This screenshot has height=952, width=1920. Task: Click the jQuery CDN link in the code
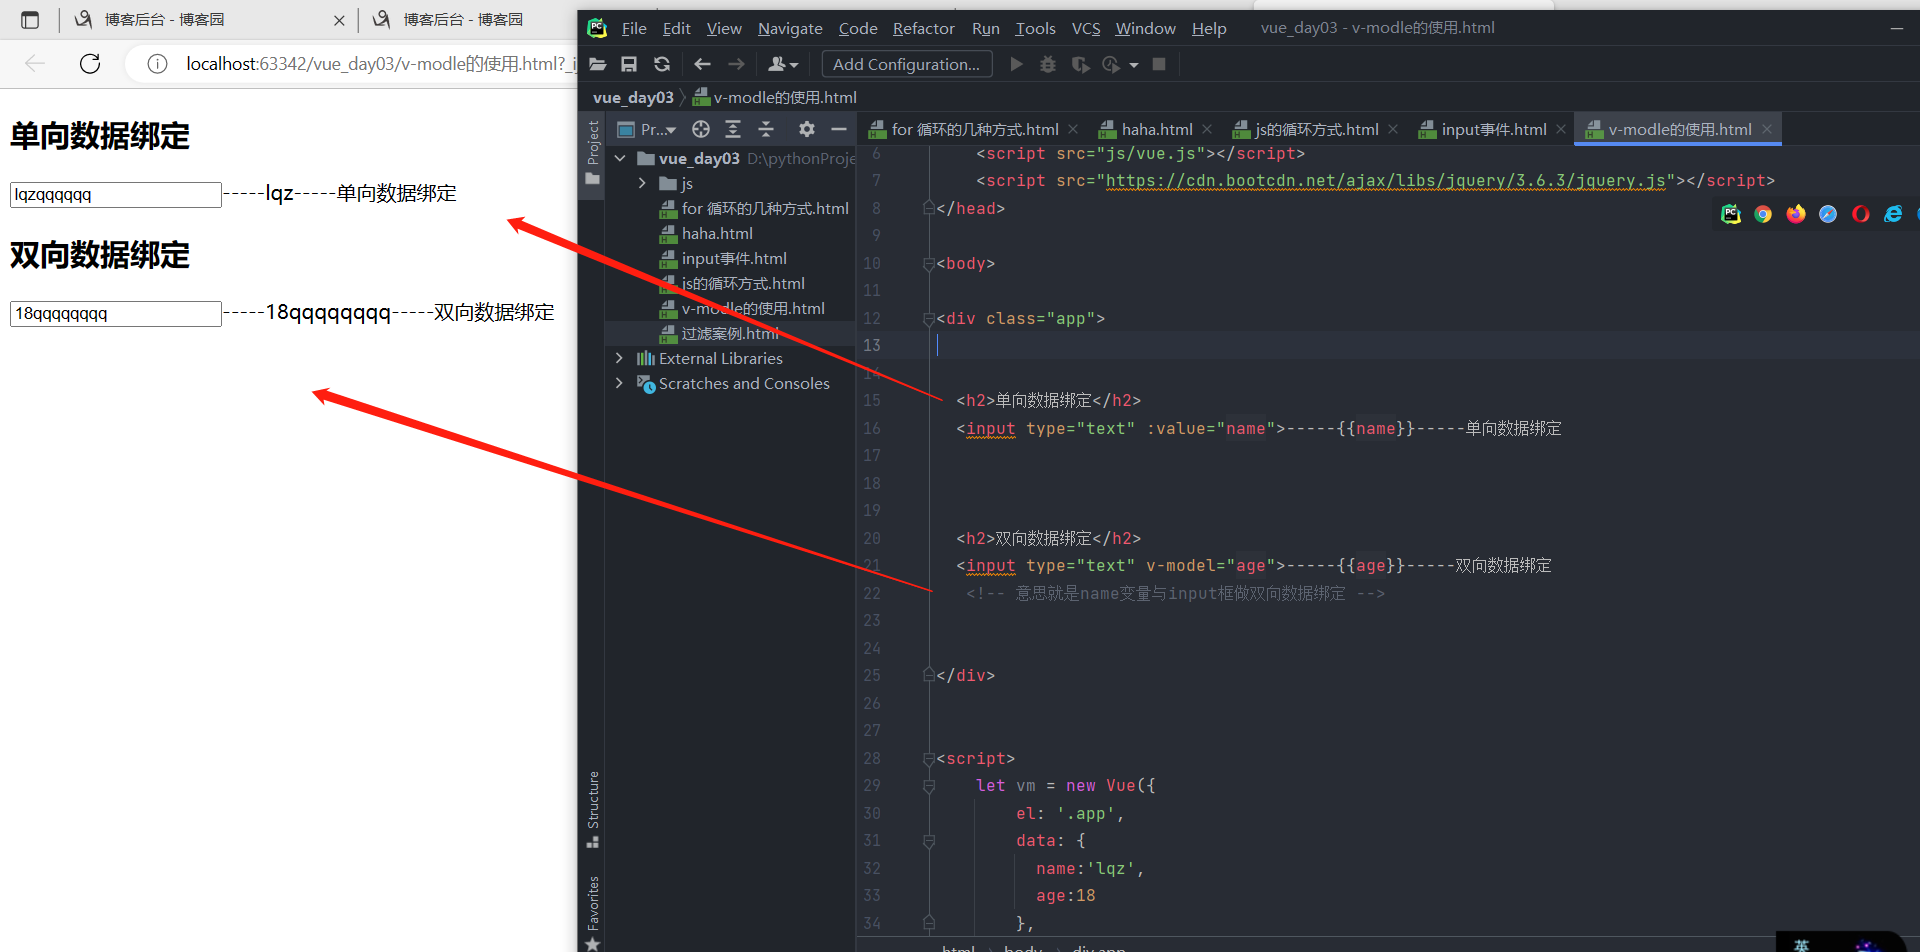(1385, 180)
